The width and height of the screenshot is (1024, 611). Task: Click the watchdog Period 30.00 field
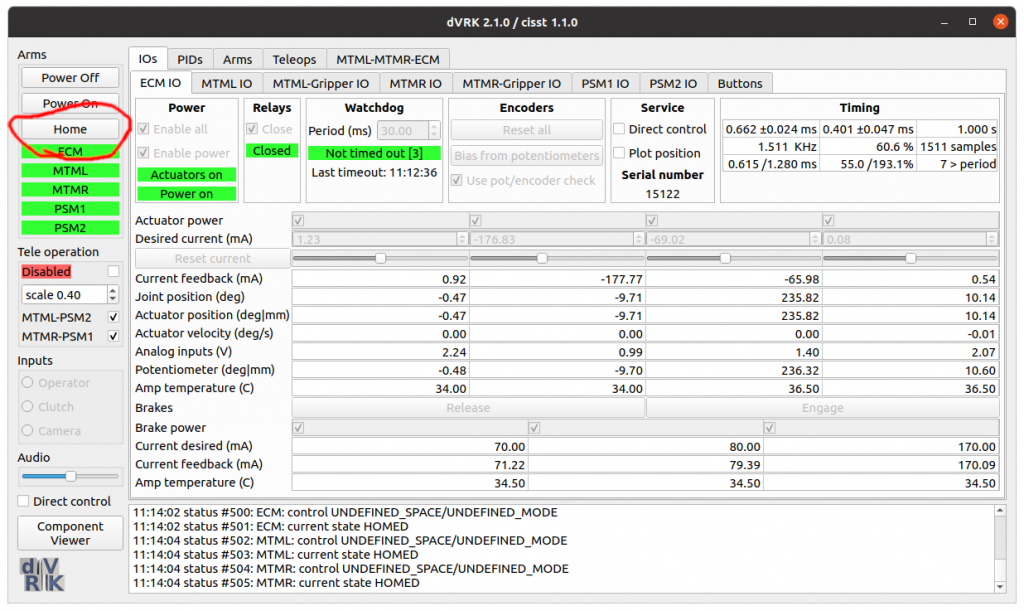point(403,131)
